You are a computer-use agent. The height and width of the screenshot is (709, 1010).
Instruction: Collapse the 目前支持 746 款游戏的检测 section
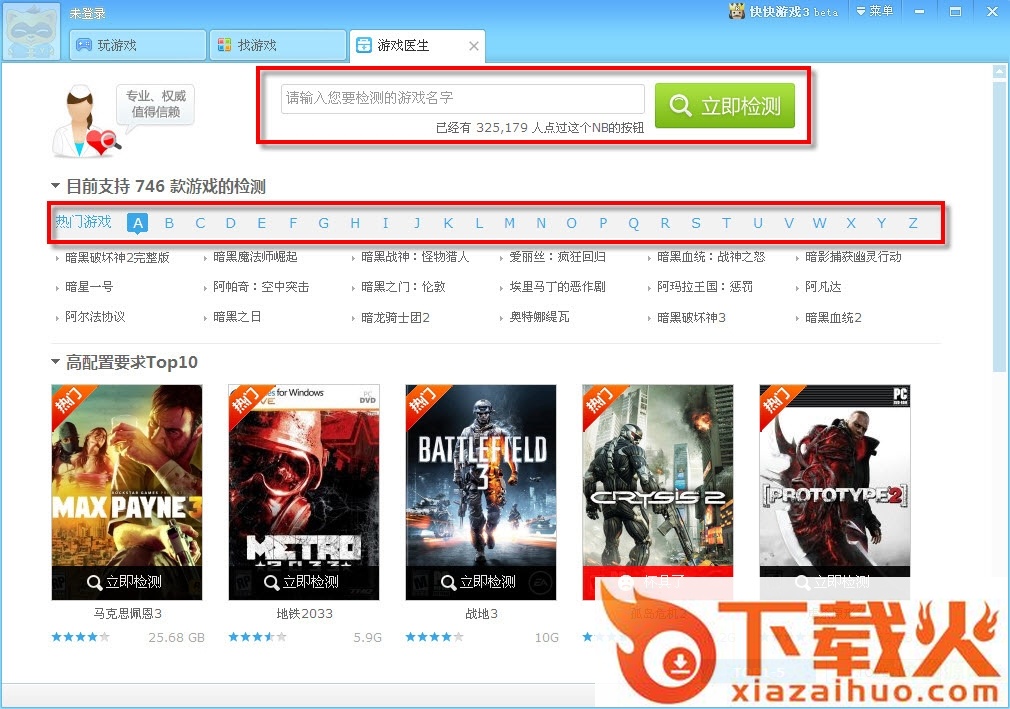tap(55, 186)
